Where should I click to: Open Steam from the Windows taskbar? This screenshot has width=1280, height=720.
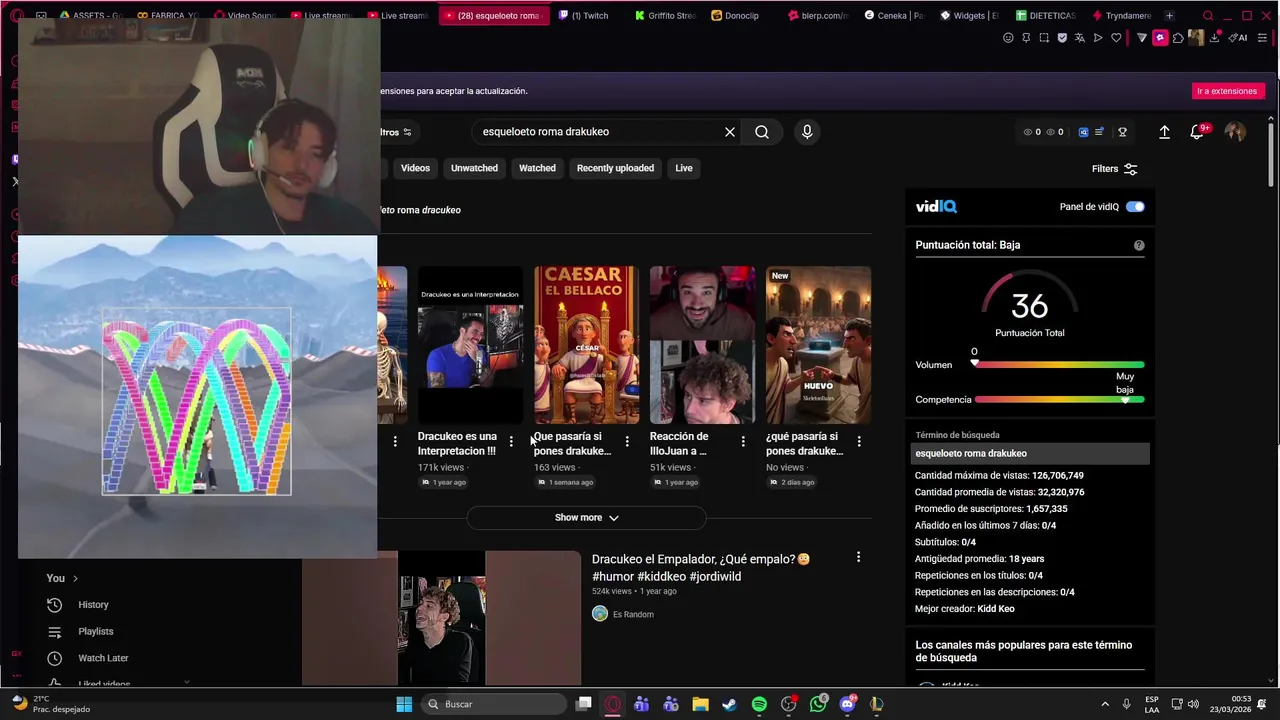pos(729,704)
